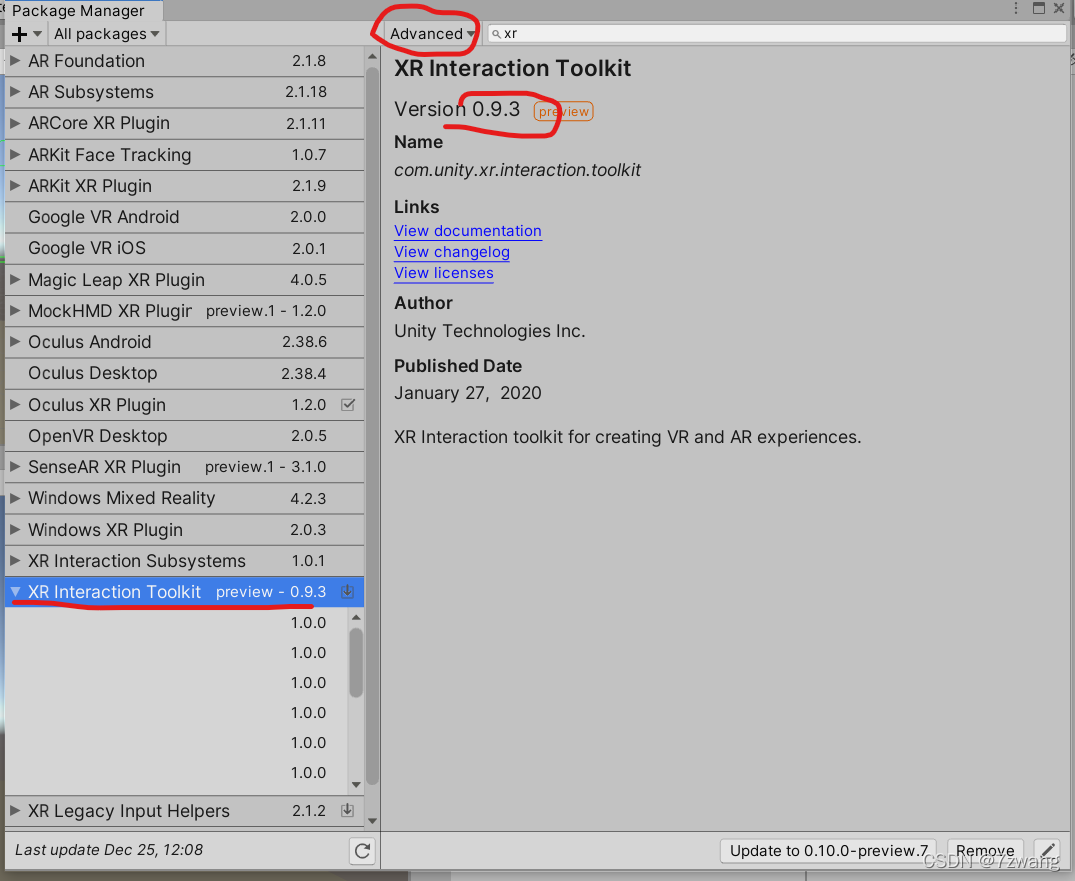Open View documentation link

[x=468, y=231]
